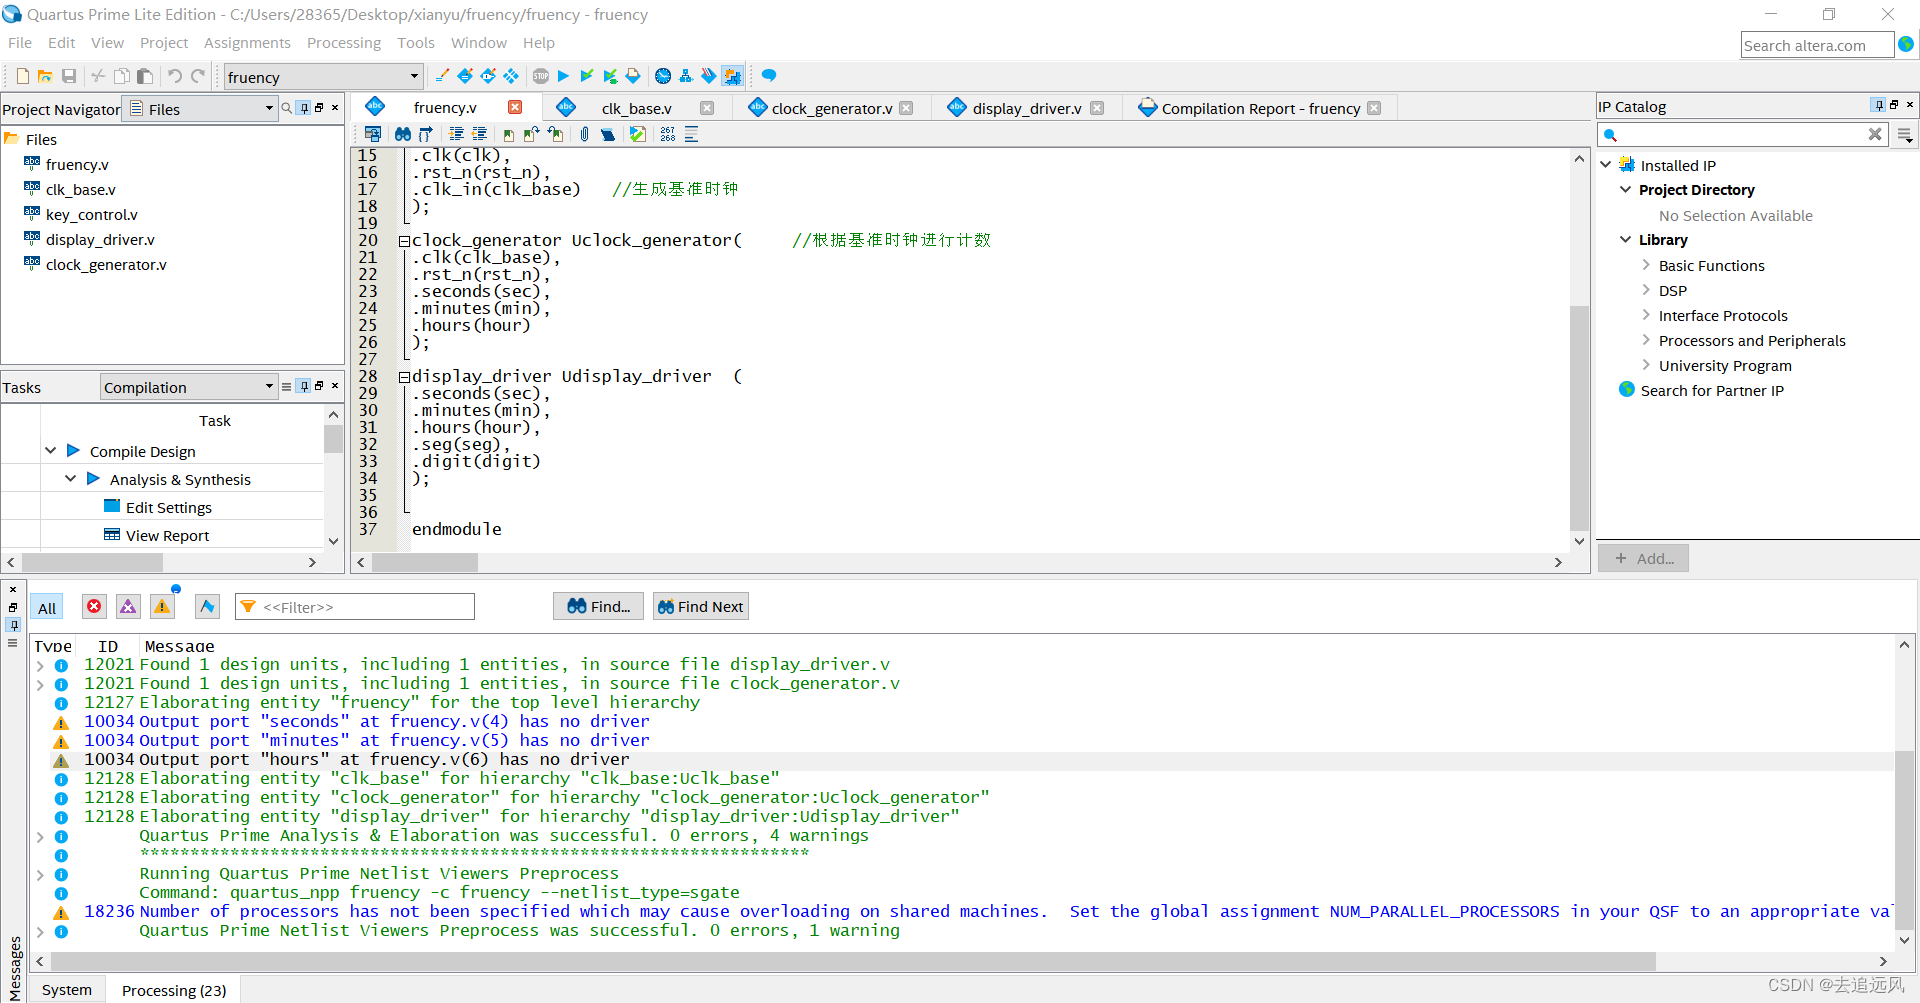This screenshot has width=1920, height=1003.
Task: Click the globe icon beside altera search
Action: pyautogui.click(x=1906, y=44)
